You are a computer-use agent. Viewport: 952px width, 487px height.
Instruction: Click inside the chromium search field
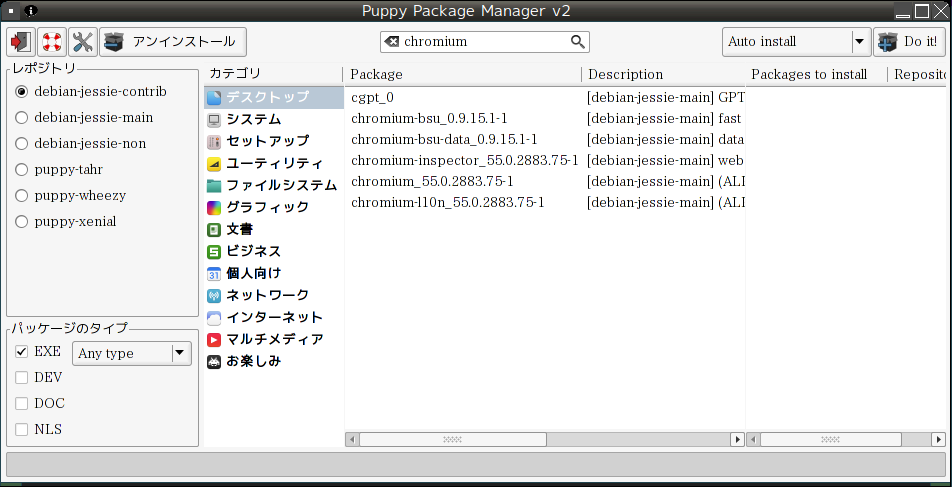pos(486,42)
